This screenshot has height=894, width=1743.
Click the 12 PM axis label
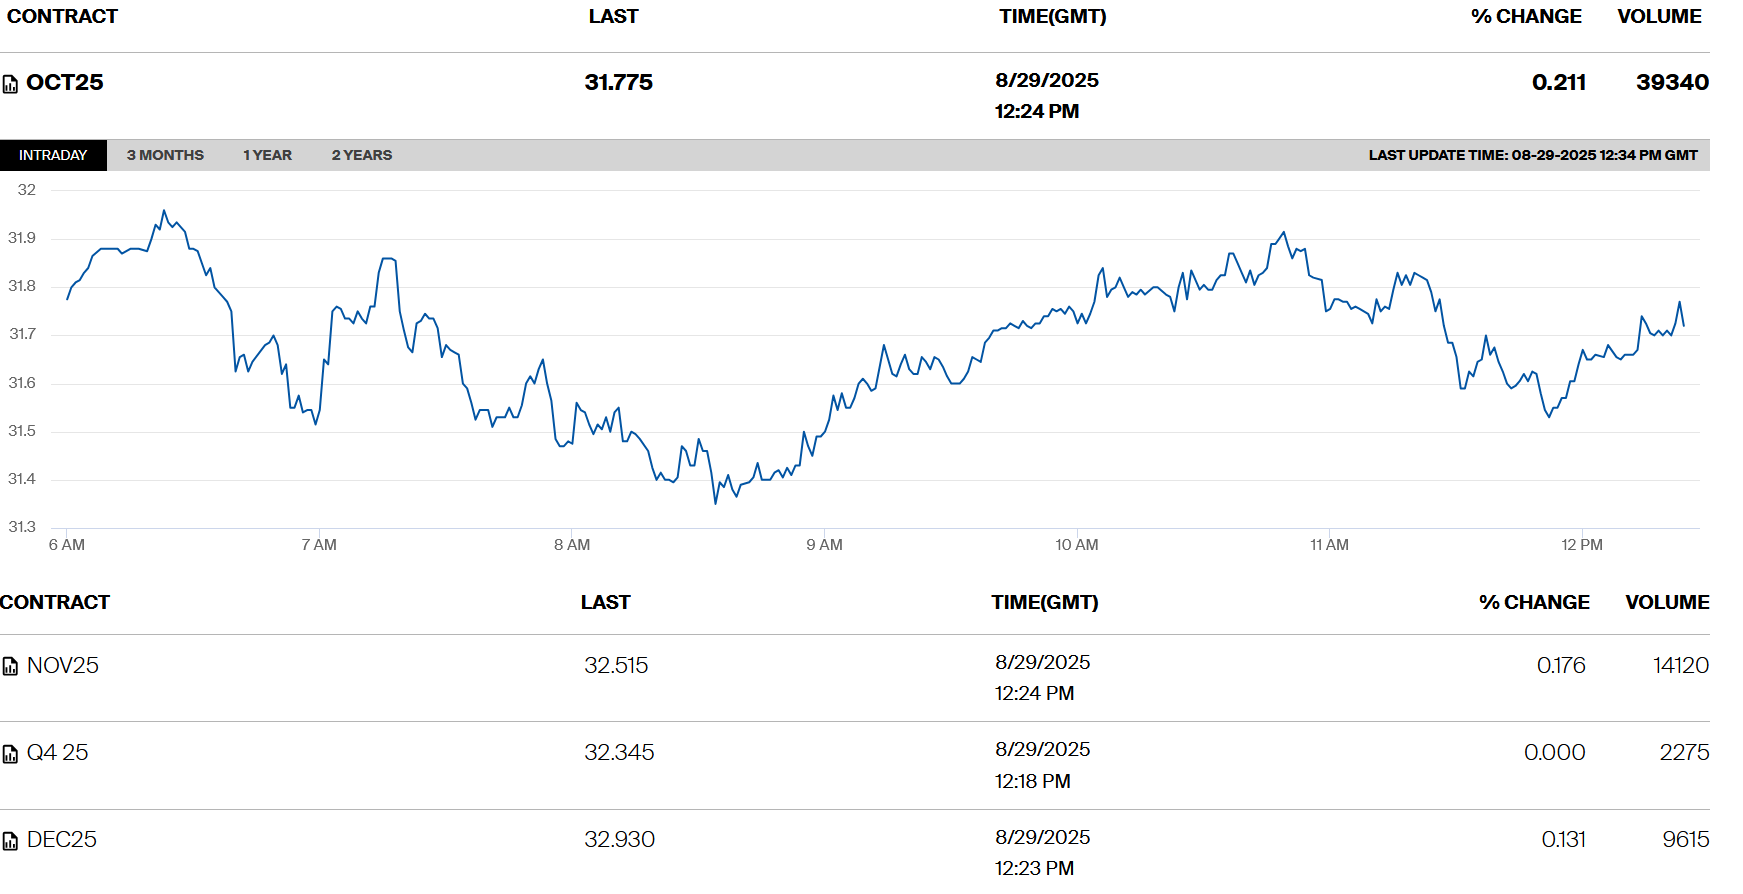[x=1581, y=545]
